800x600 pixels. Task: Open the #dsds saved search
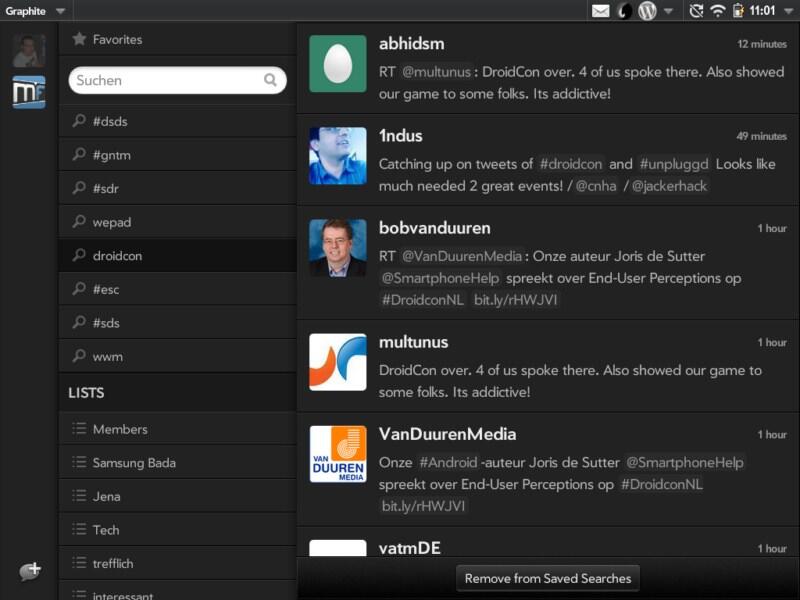(178, 121)
